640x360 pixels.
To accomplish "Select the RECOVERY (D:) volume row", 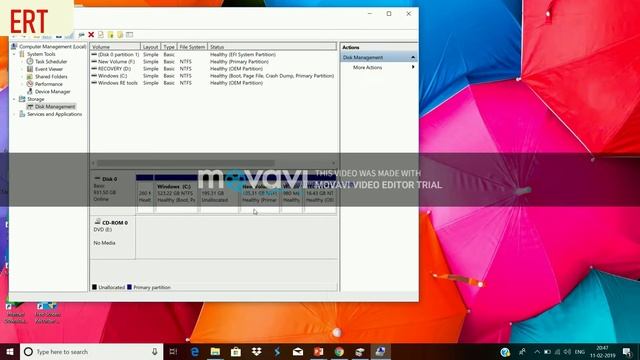I will click(x=213, y=69).
